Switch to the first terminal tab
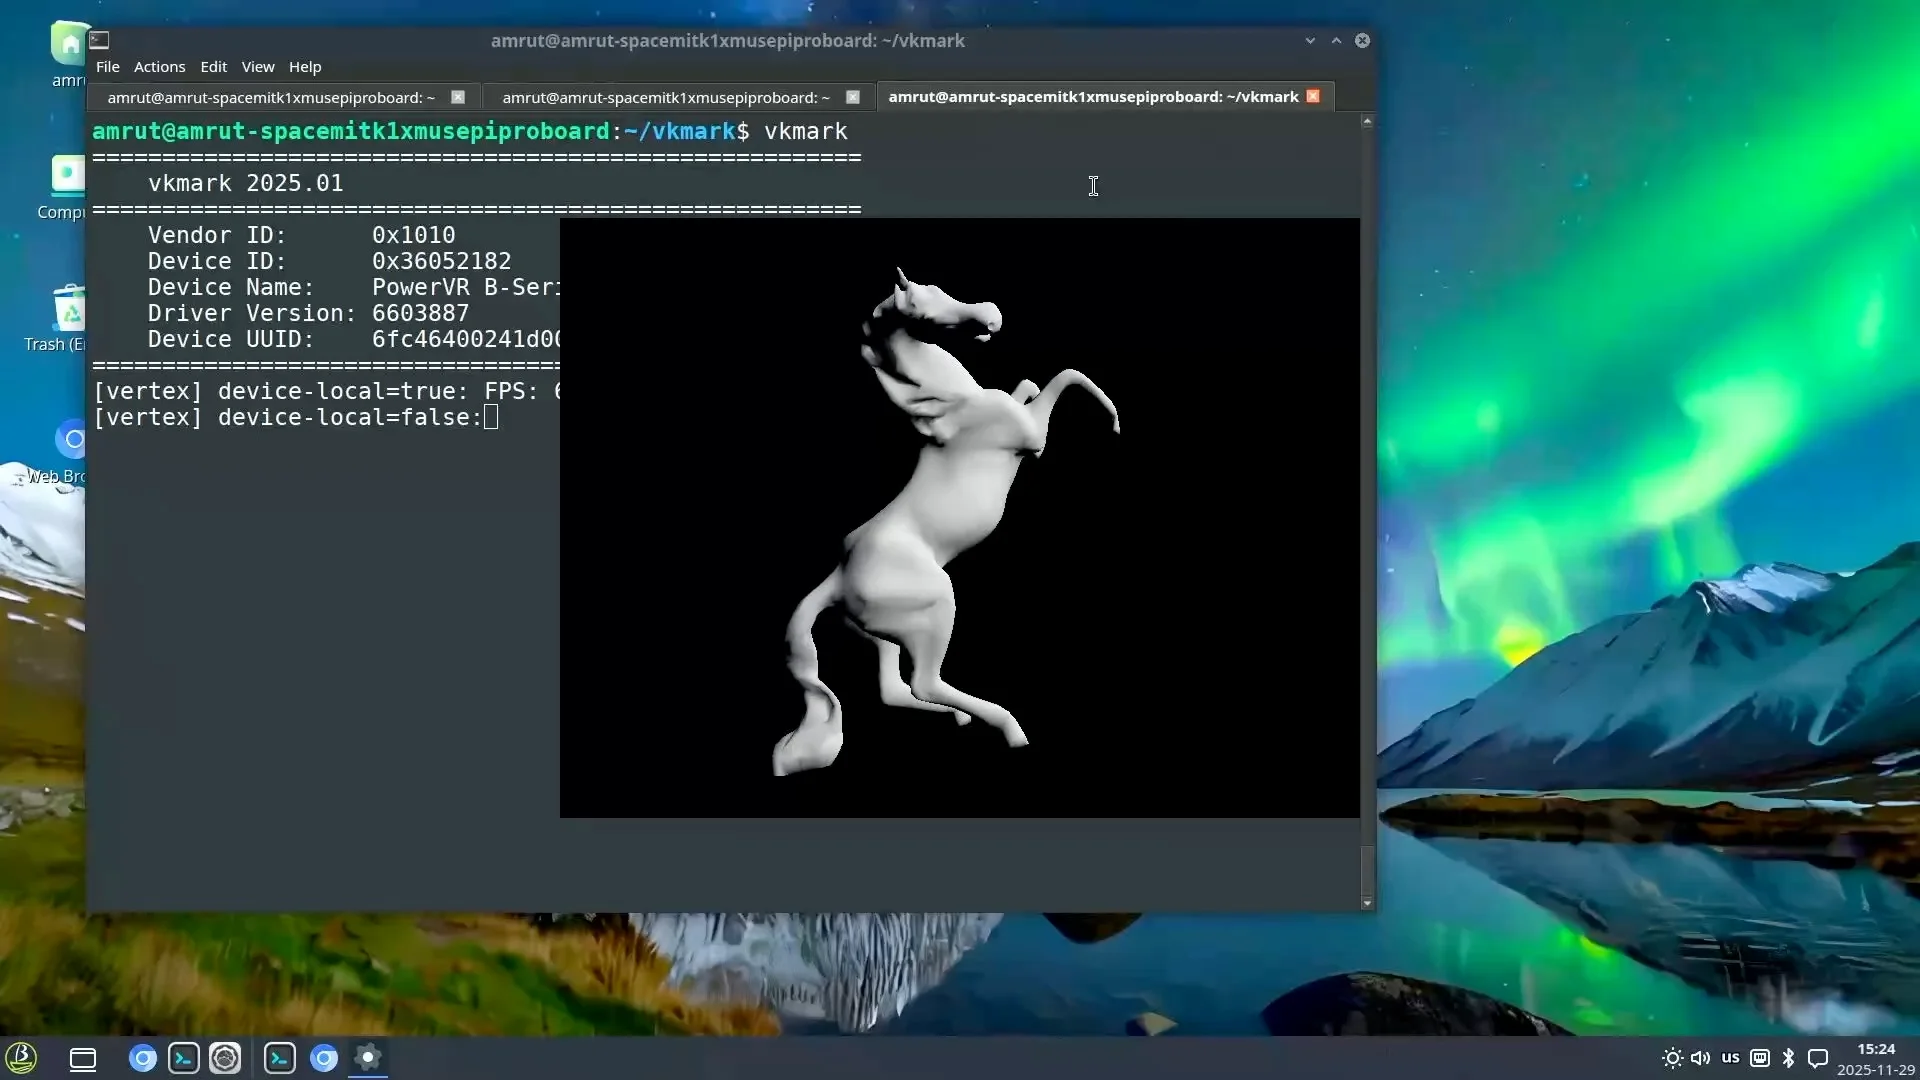1920x1080 pixels. pyautogui.click(x=270, y=97)
